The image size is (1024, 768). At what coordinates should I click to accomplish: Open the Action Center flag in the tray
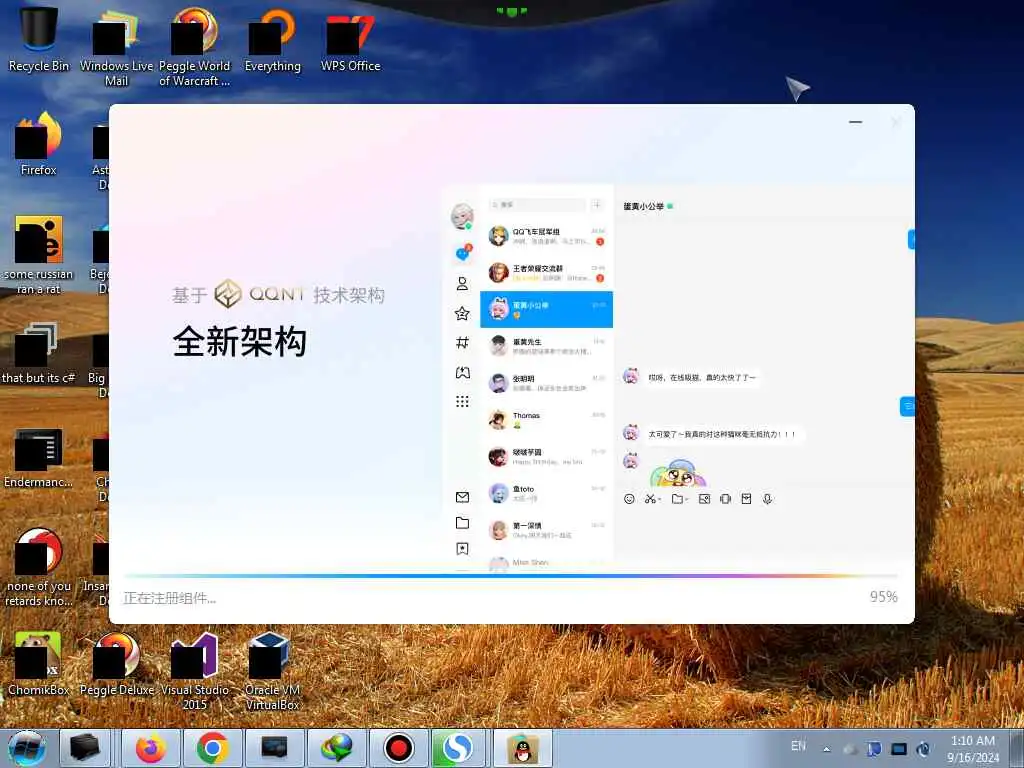(874, 749)
